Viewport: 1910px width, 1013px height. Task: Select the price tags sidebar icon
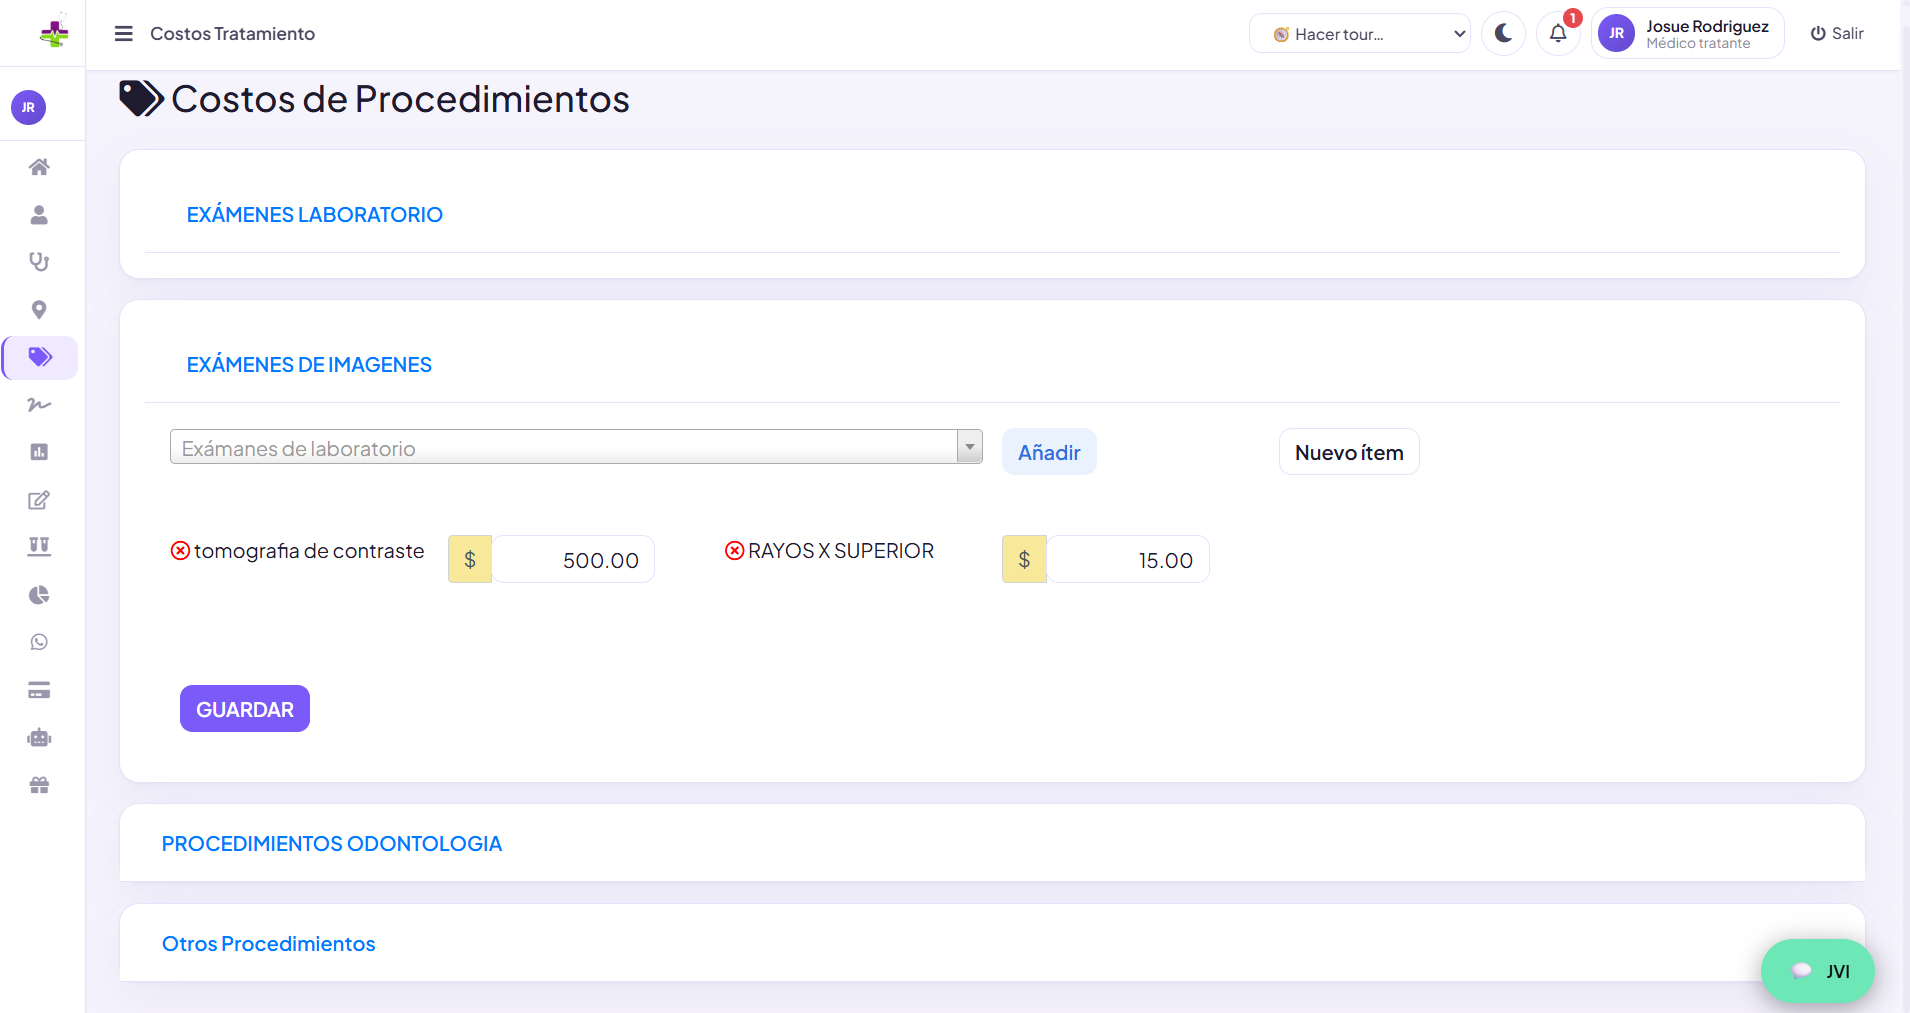click(40, 357)
